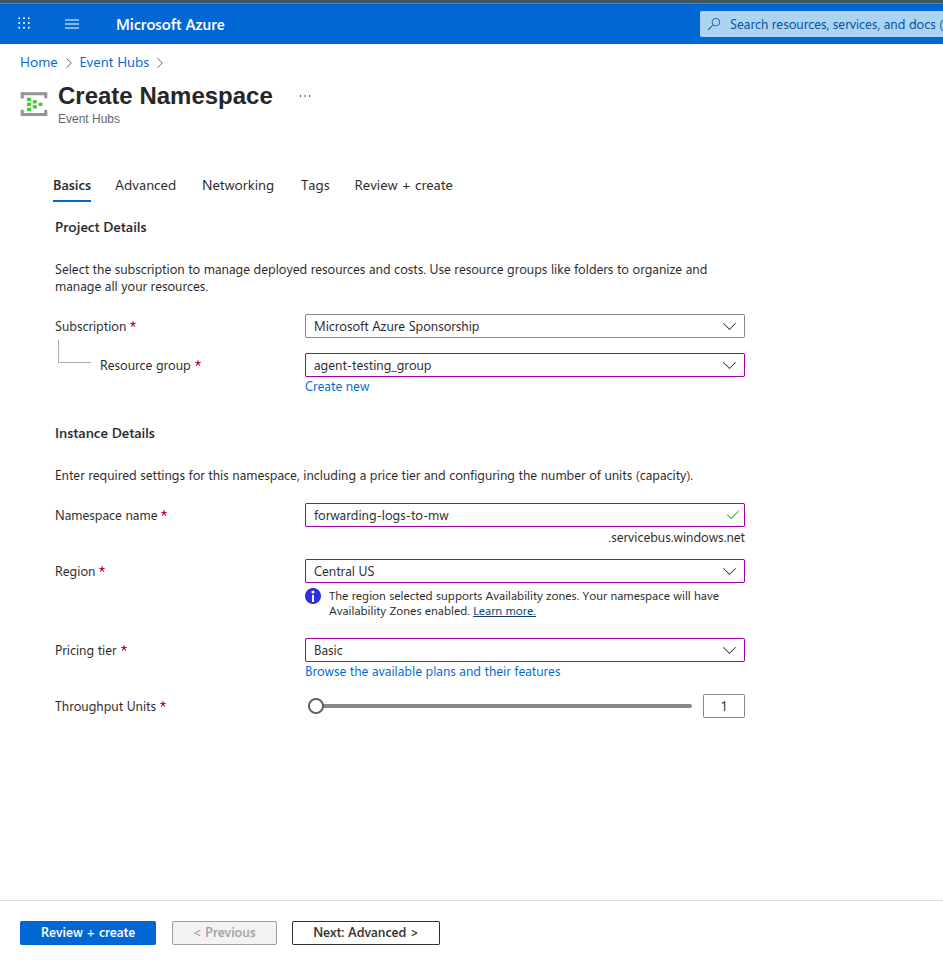This screenshot has height=965, width=943.
Task: Open the app launcher grid icon
Action: click(23, 23)
